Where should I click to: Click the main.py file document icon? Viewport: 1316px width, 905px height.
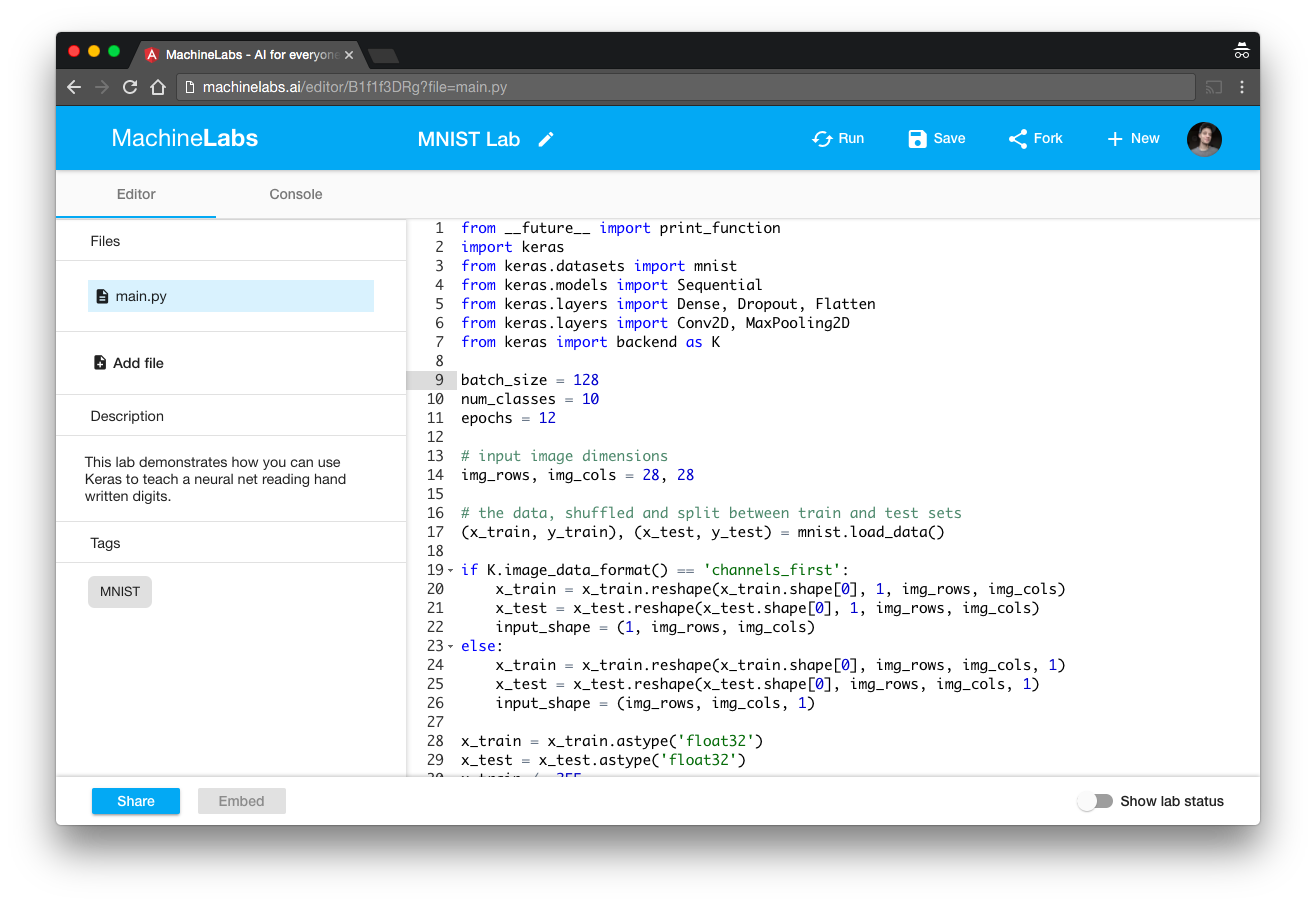coord(102,296)
